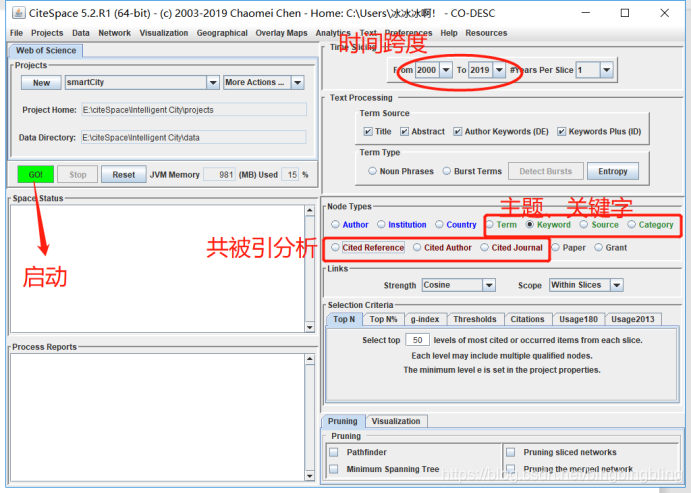Select the Author node type

[x=335, y=225]
